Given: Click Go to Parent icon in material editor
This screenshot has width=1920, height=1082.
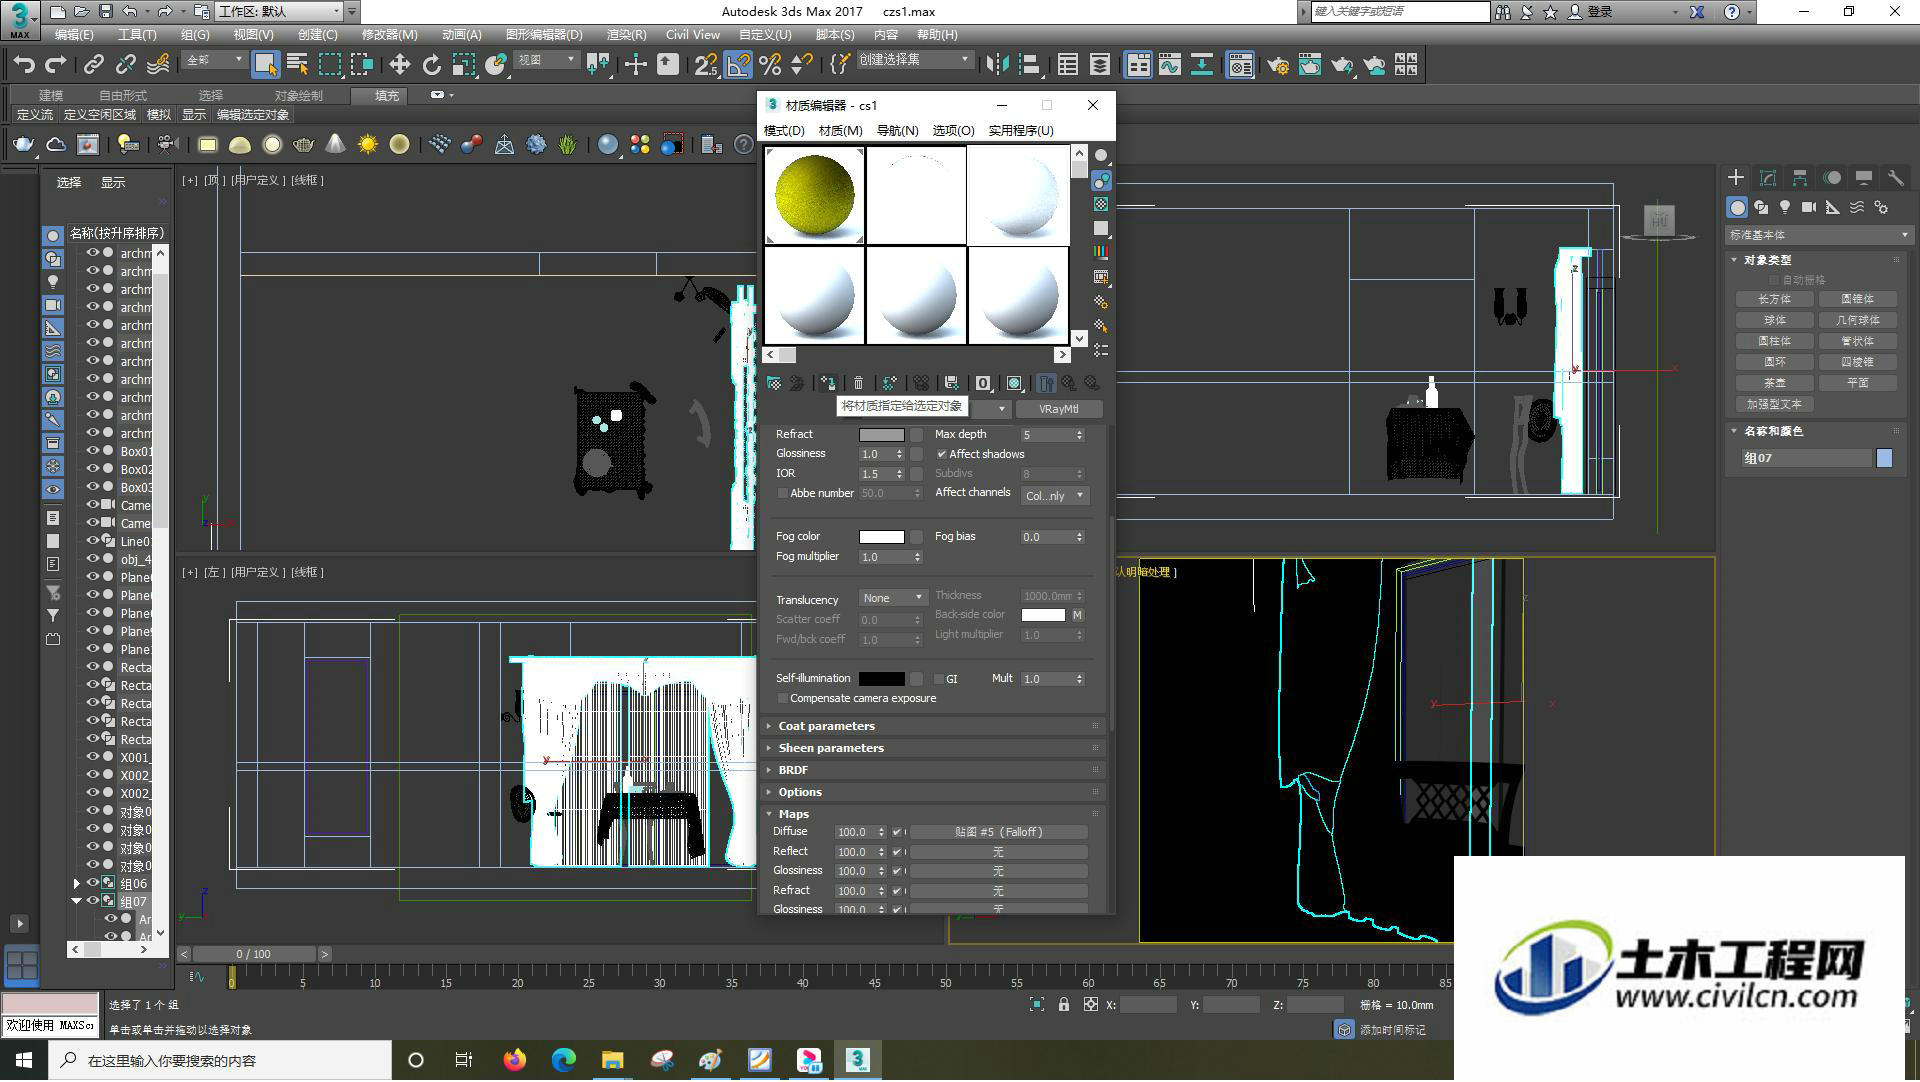Looking at the screenshot, I should [x=1069, y=383].
